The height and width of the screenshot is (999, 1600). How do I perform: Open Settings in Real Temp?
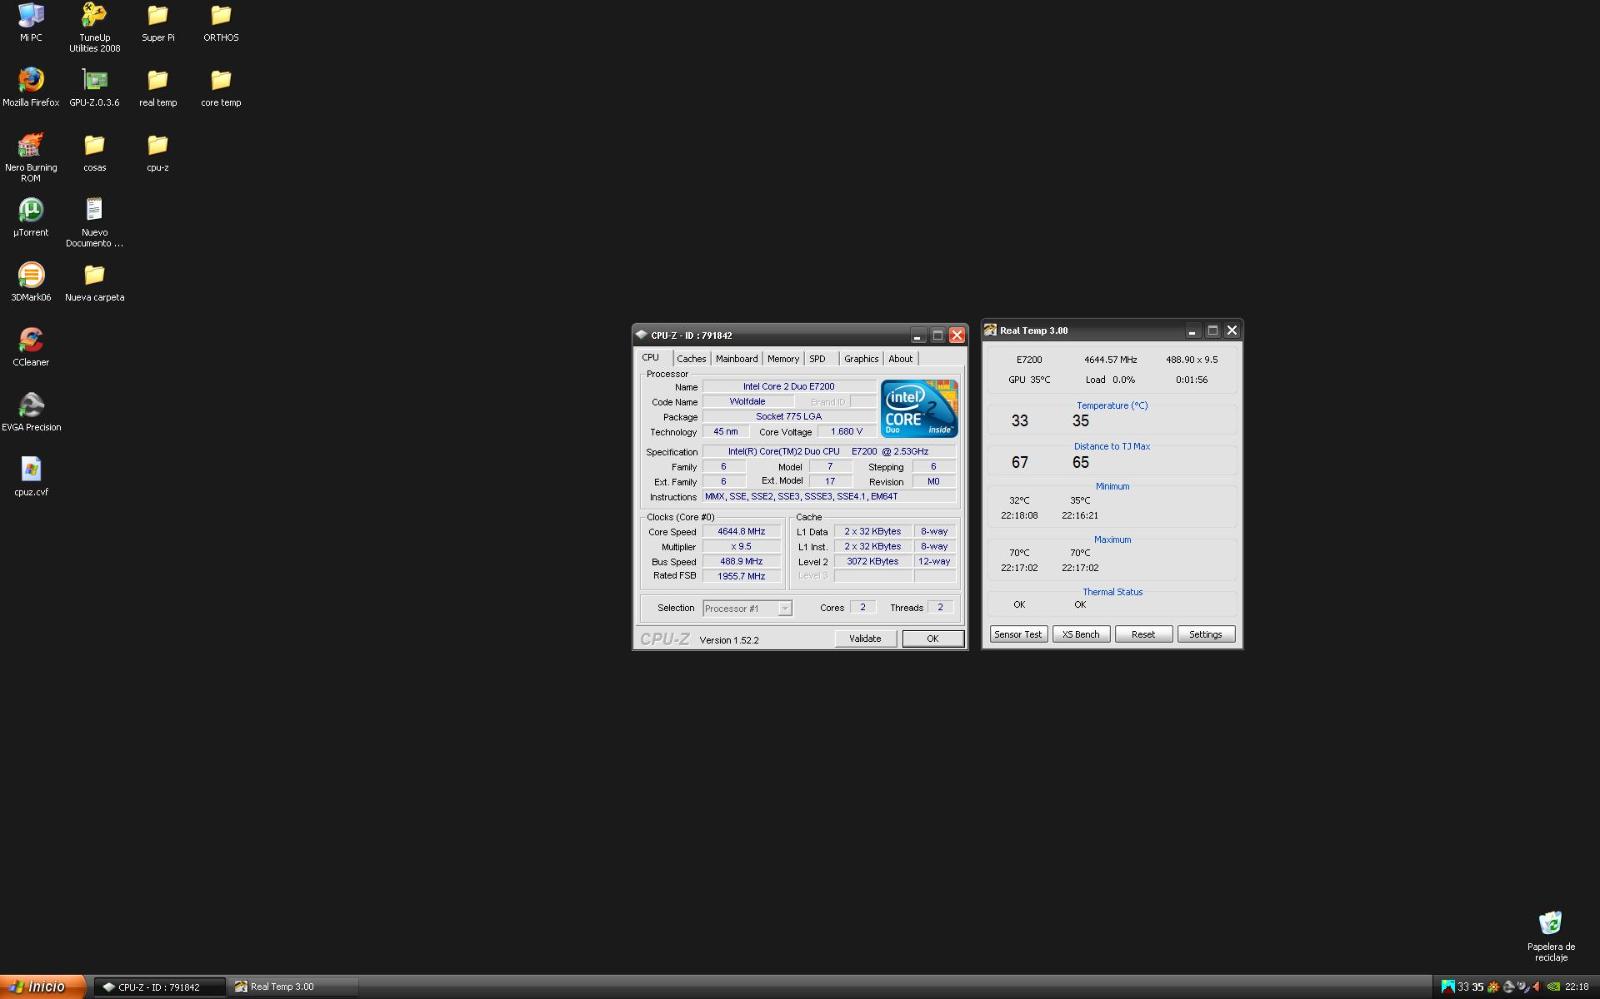1206,635
